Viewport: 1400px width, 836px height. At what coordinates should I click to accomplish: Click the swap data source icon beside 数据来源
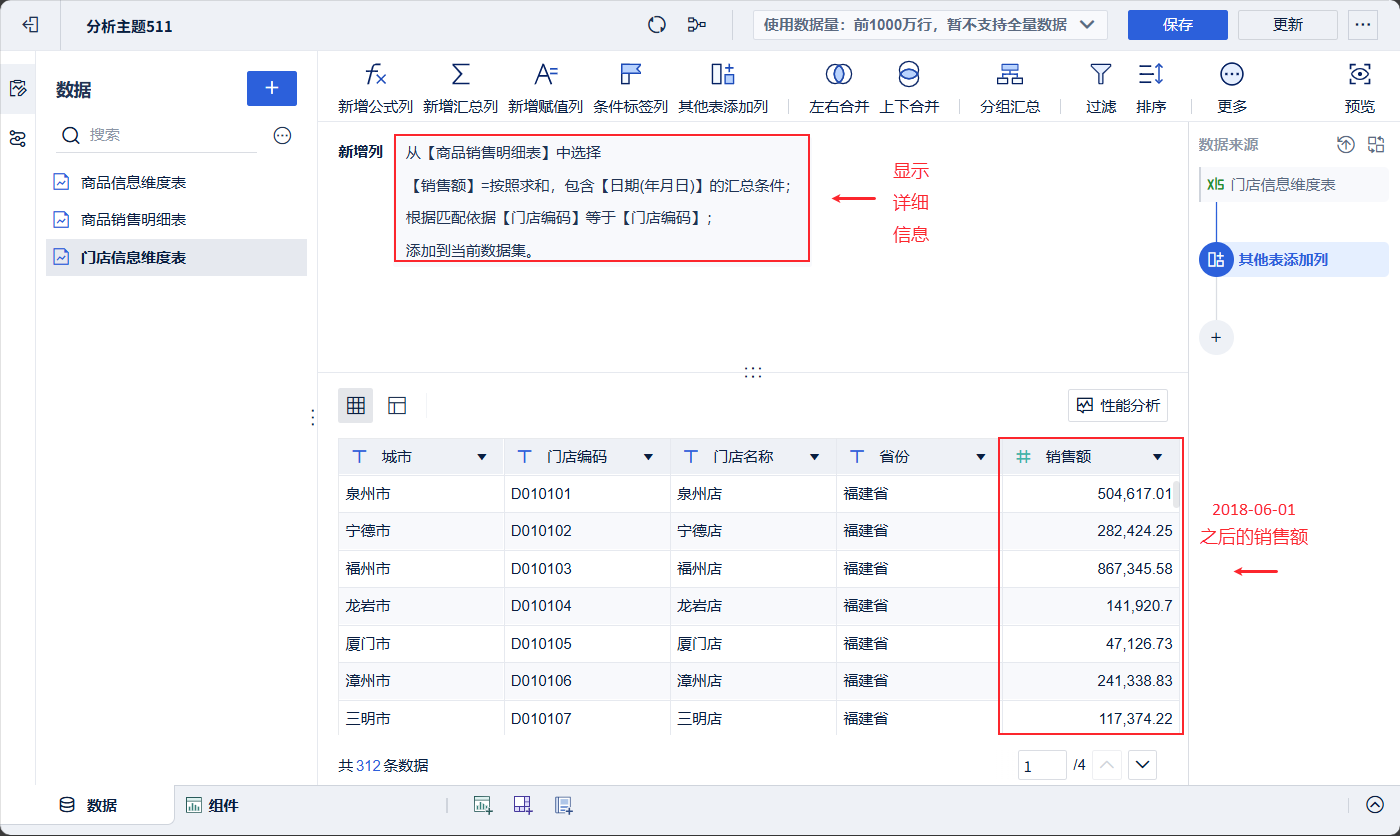[1376, 145]
